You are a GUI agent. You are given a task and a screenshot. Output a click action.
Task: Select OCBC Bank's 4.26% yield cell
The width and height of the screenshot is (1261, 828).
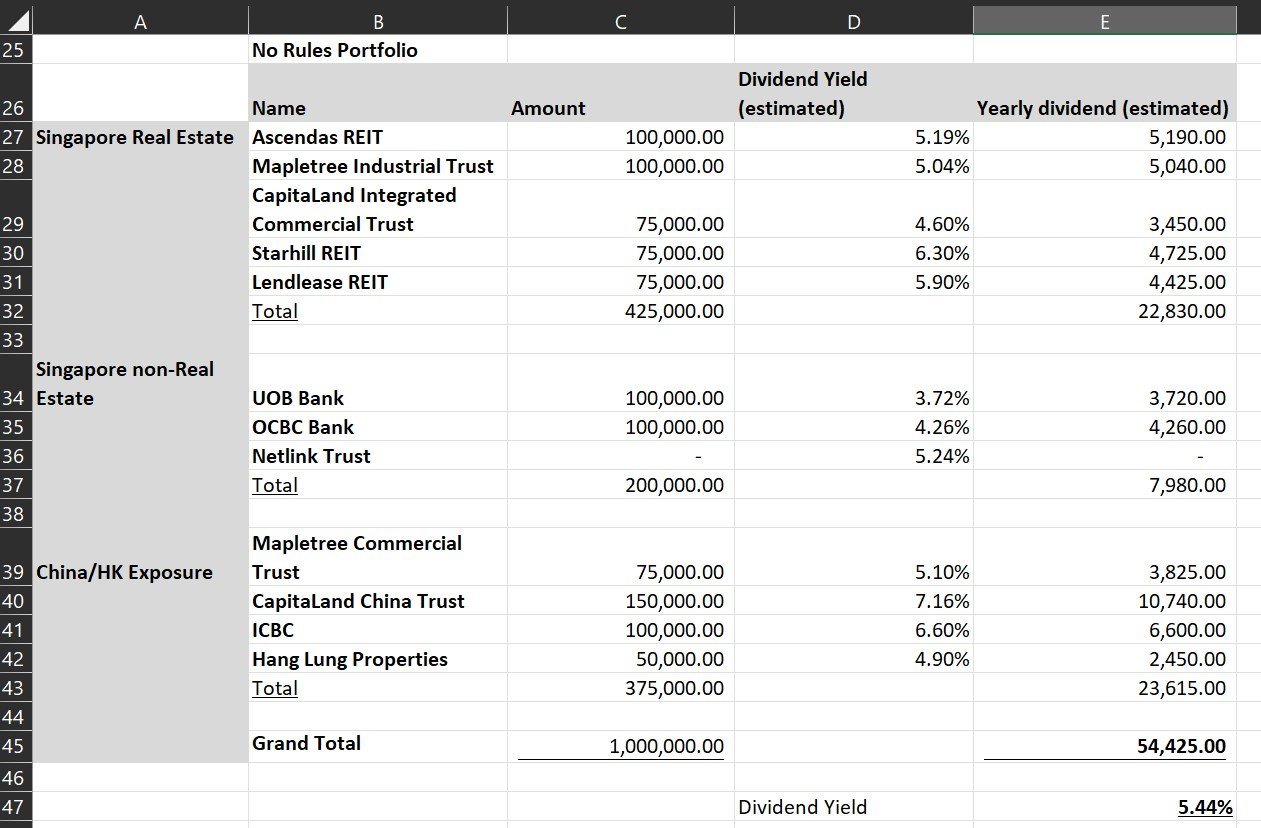tap(854, 428)
